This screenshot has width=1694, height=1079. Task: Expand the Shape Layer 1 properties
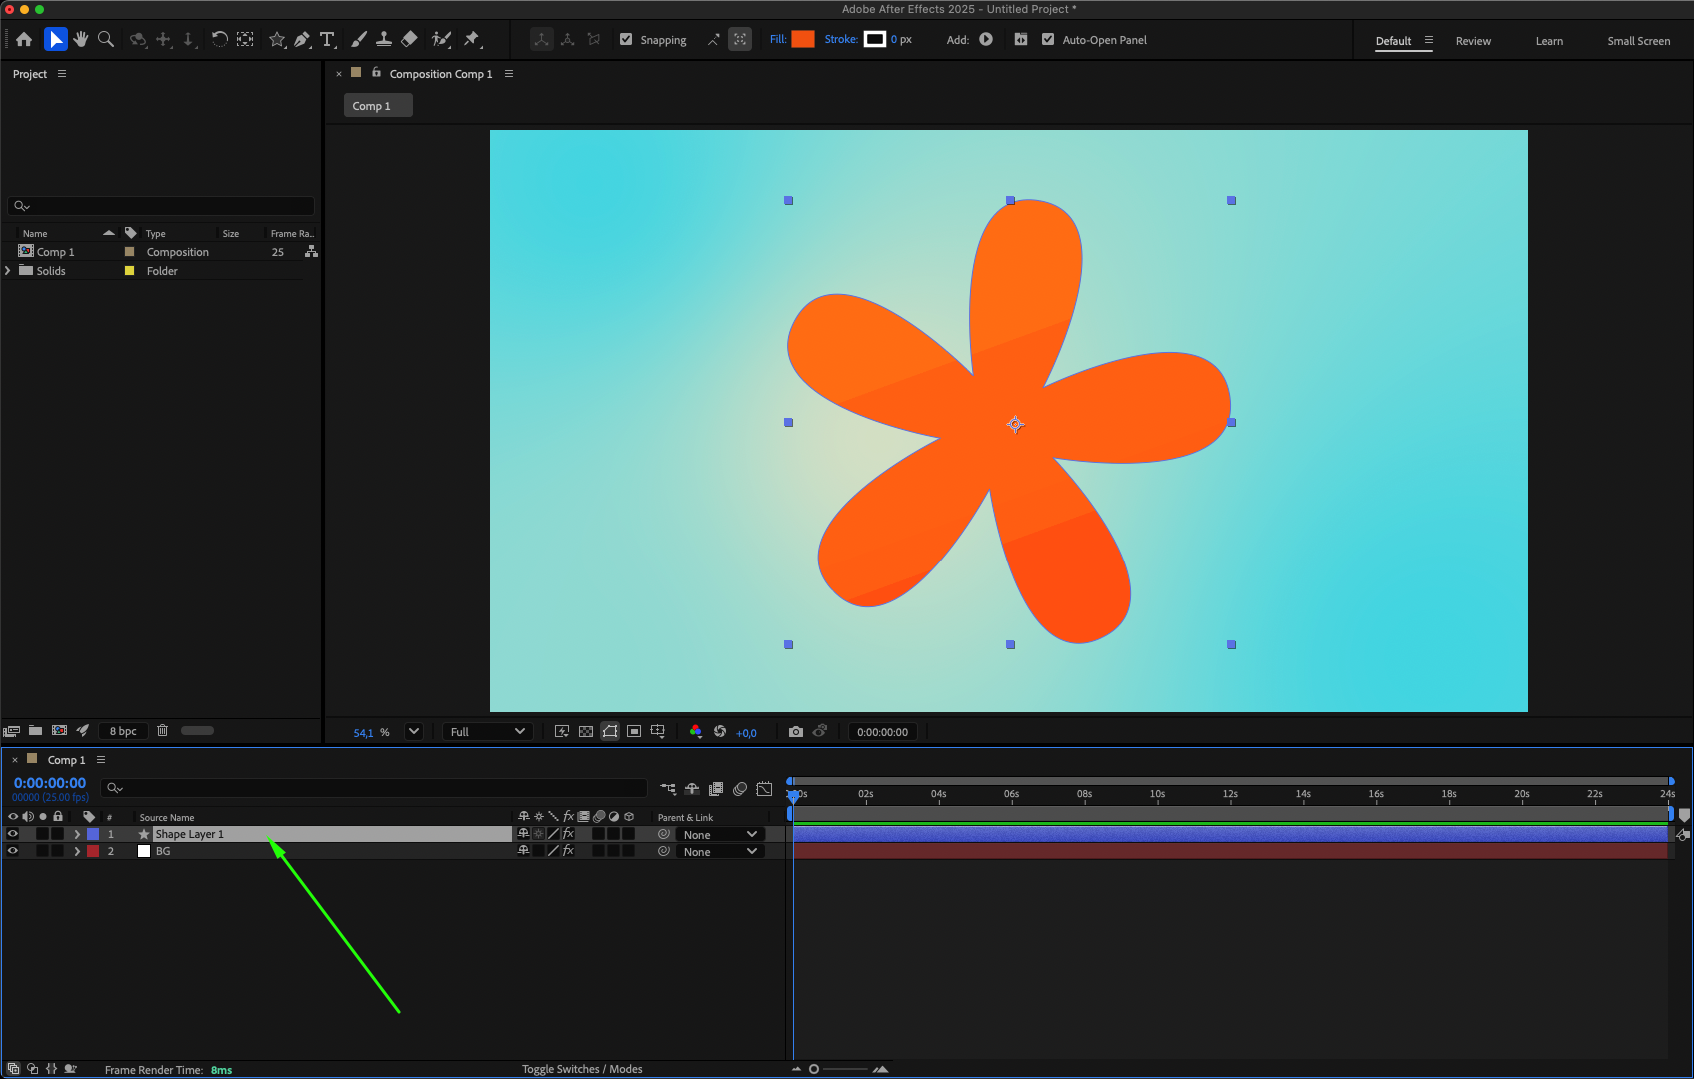point(77,834)
